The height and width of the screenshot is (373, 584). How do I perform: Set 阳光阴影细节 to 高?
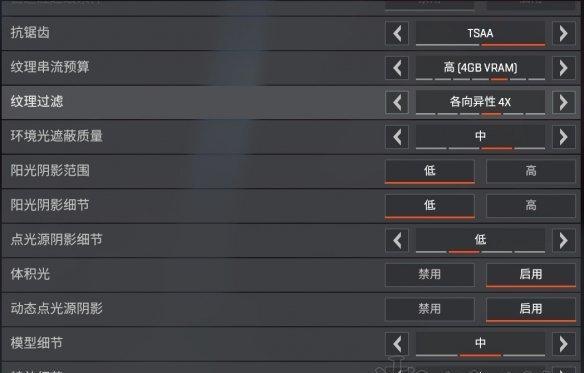[x=531, y=205]
